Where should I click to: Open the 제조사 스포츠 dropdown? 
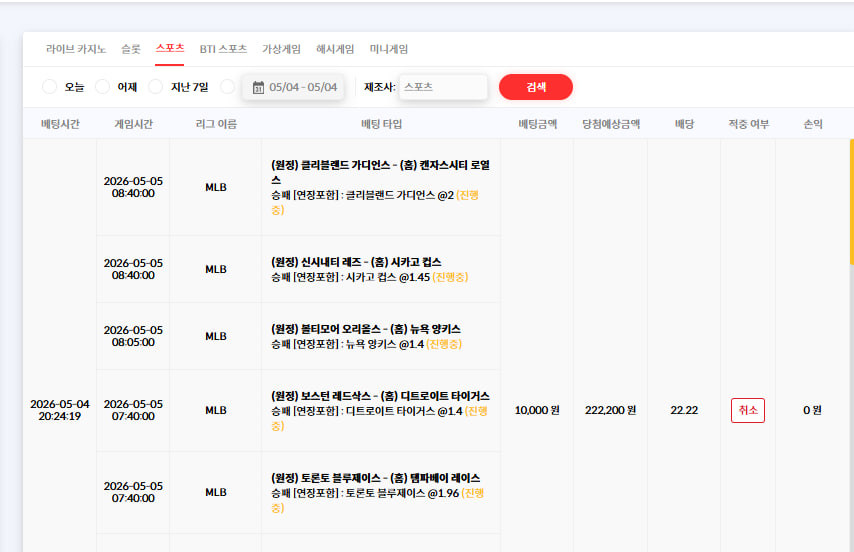pos(443,87)
